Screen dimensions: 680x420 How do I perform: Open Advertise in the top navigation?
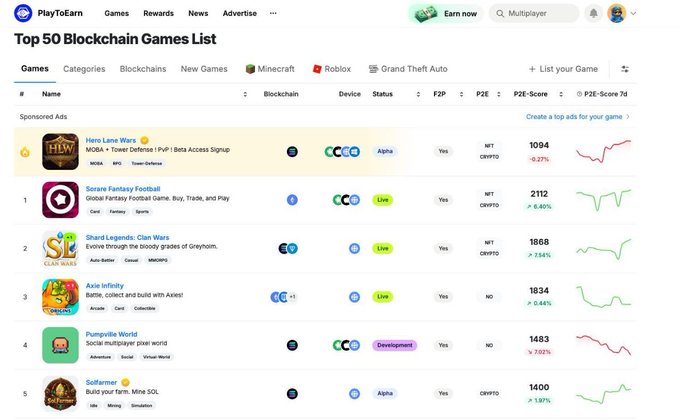tap(239, 13)
